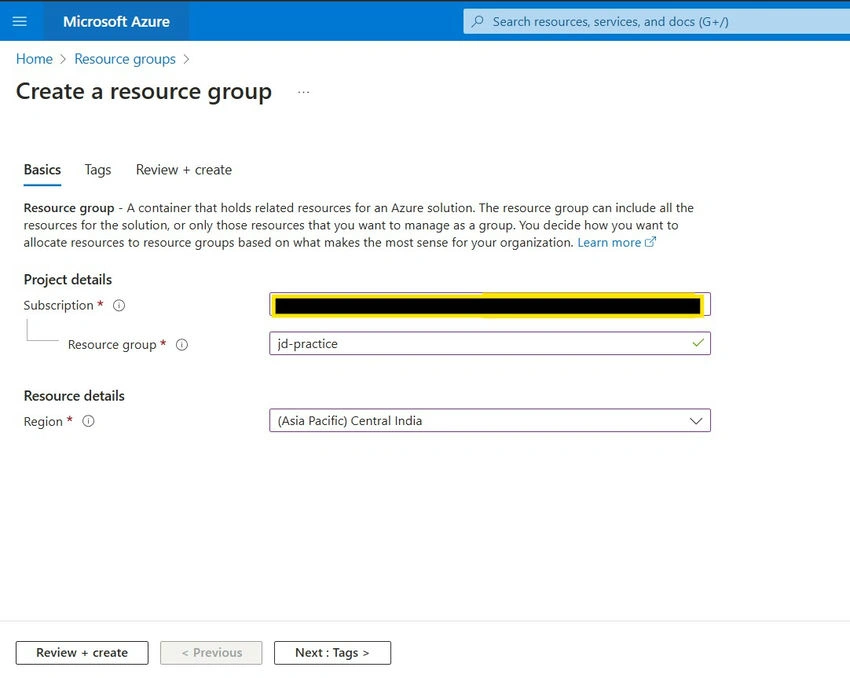Open the Learn more link
The height and width of the screenshot is (678, 850).
pos(609,242)
